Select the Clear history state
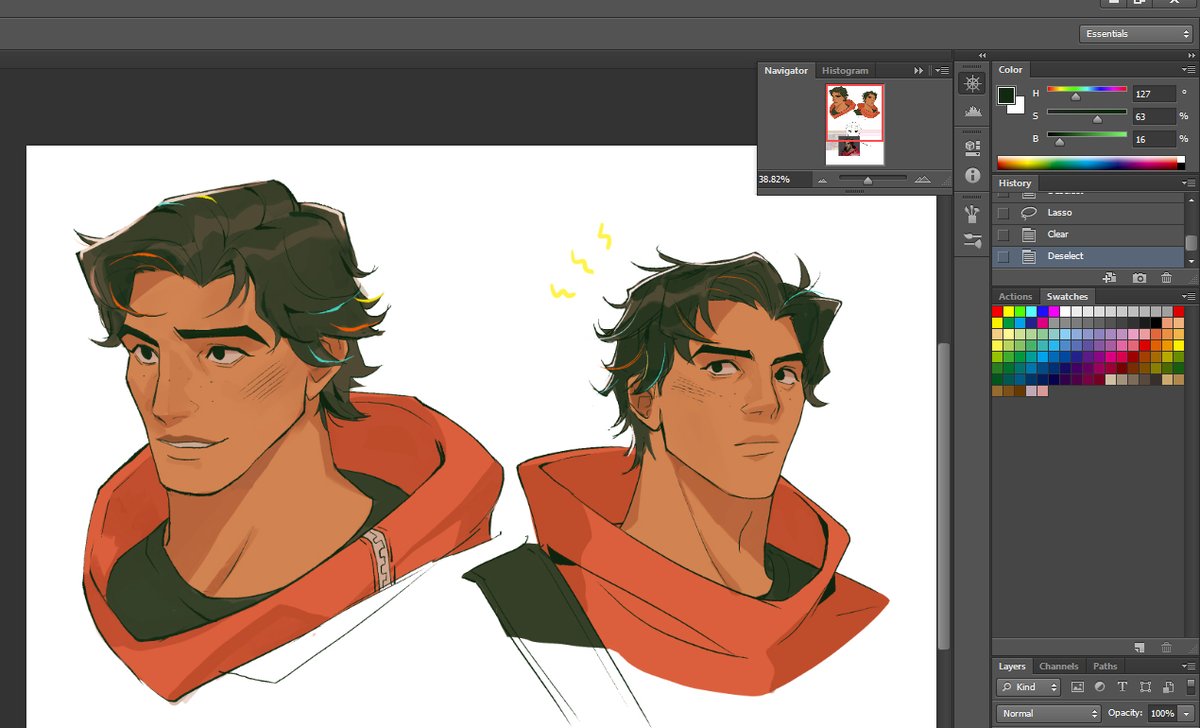Image resolution: width=1200 pixels, height=728 pixels. pyautogui.click(x=1088, y=235)
